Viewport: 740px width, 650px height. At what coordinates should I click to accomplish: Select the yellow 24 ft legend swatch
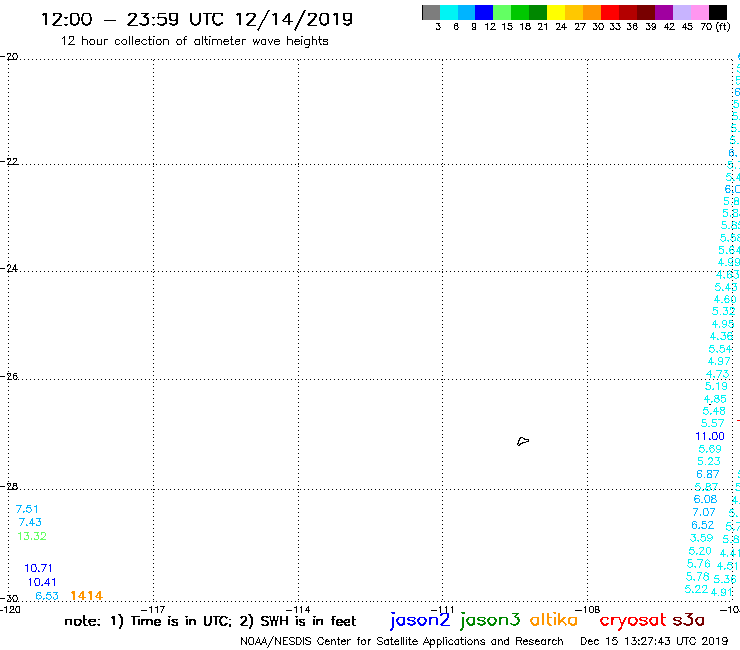coord(556,12)
